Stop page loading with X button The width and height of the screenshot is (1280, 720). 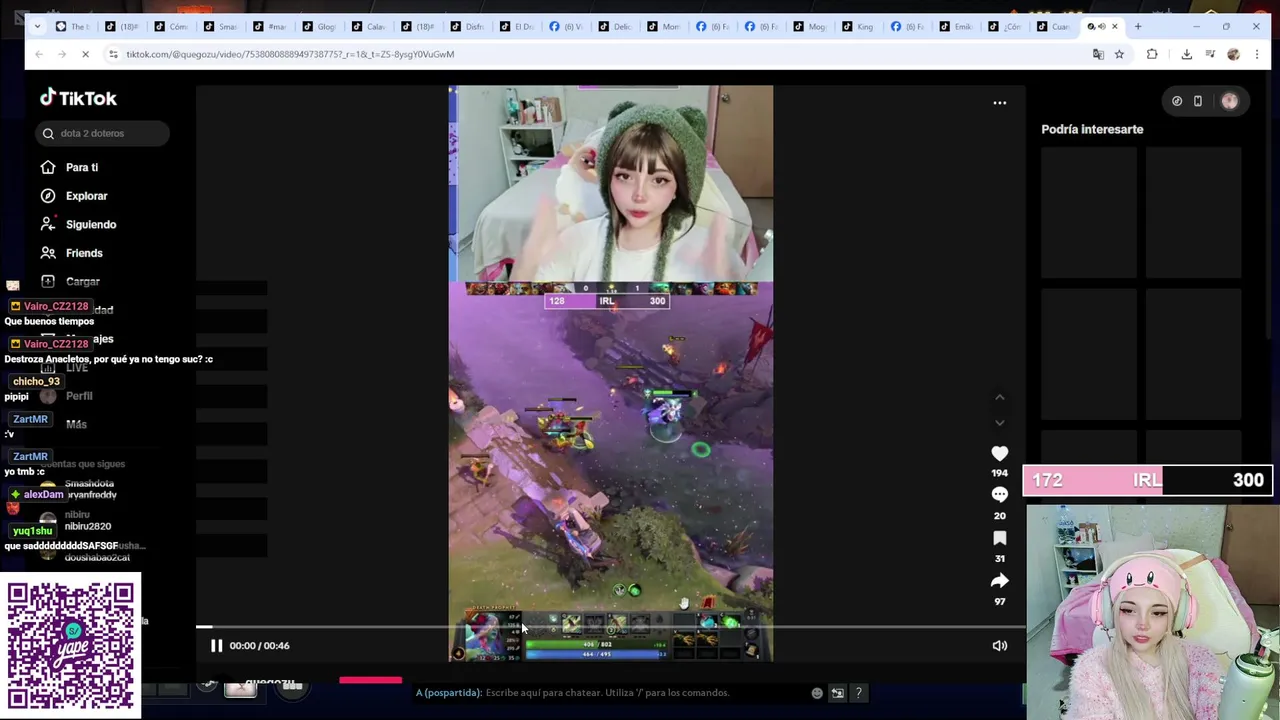click(x=85, y=54)
